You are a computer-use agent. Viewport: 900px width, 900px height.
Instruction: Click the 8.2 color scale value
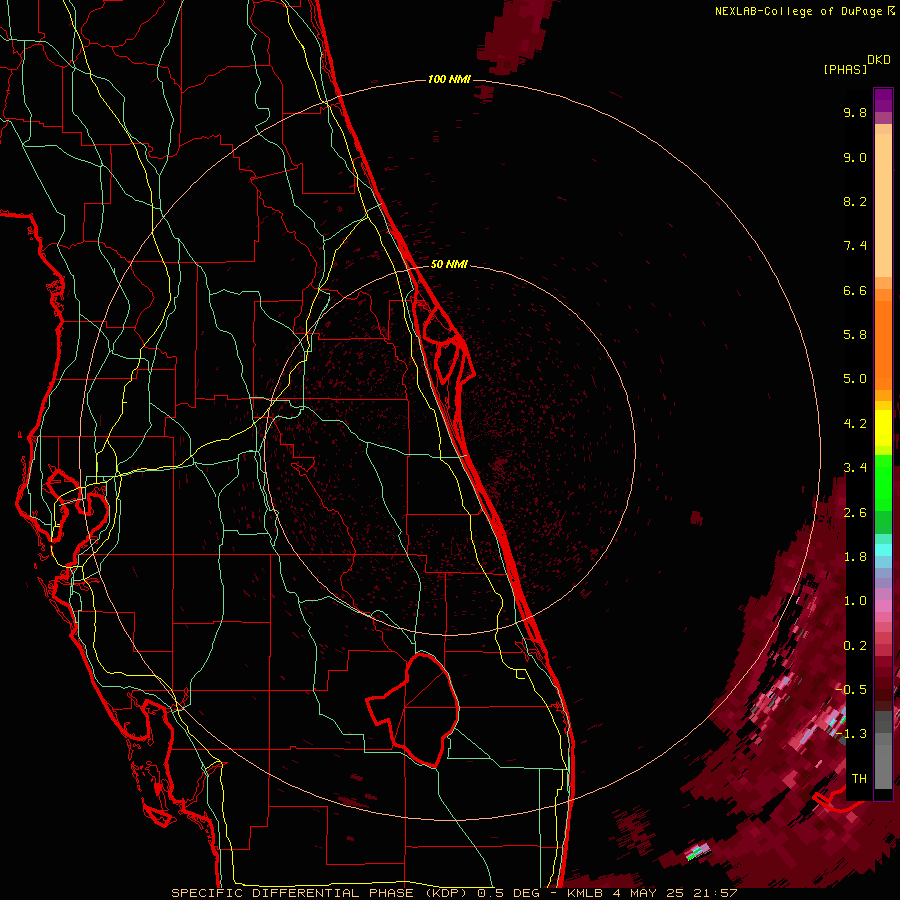[x=855, y=201]
